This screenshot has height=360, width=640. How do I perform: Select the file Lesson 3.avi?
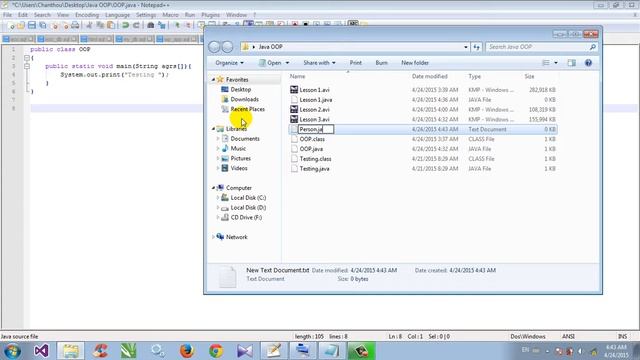[314, 120]
